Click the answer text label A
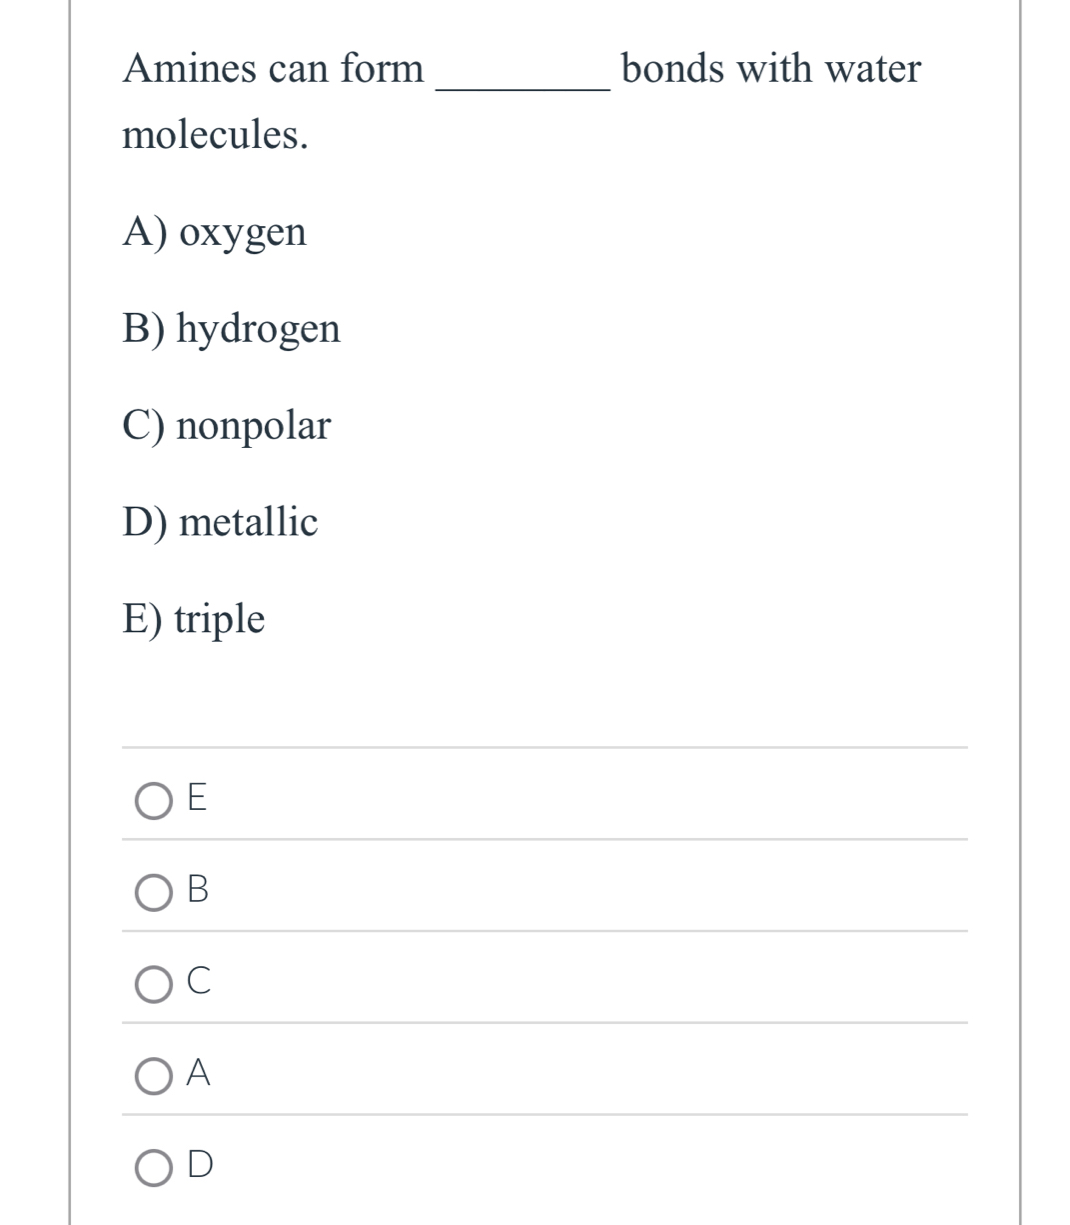This screenshot has height=1225, width=1070. 198,1074
